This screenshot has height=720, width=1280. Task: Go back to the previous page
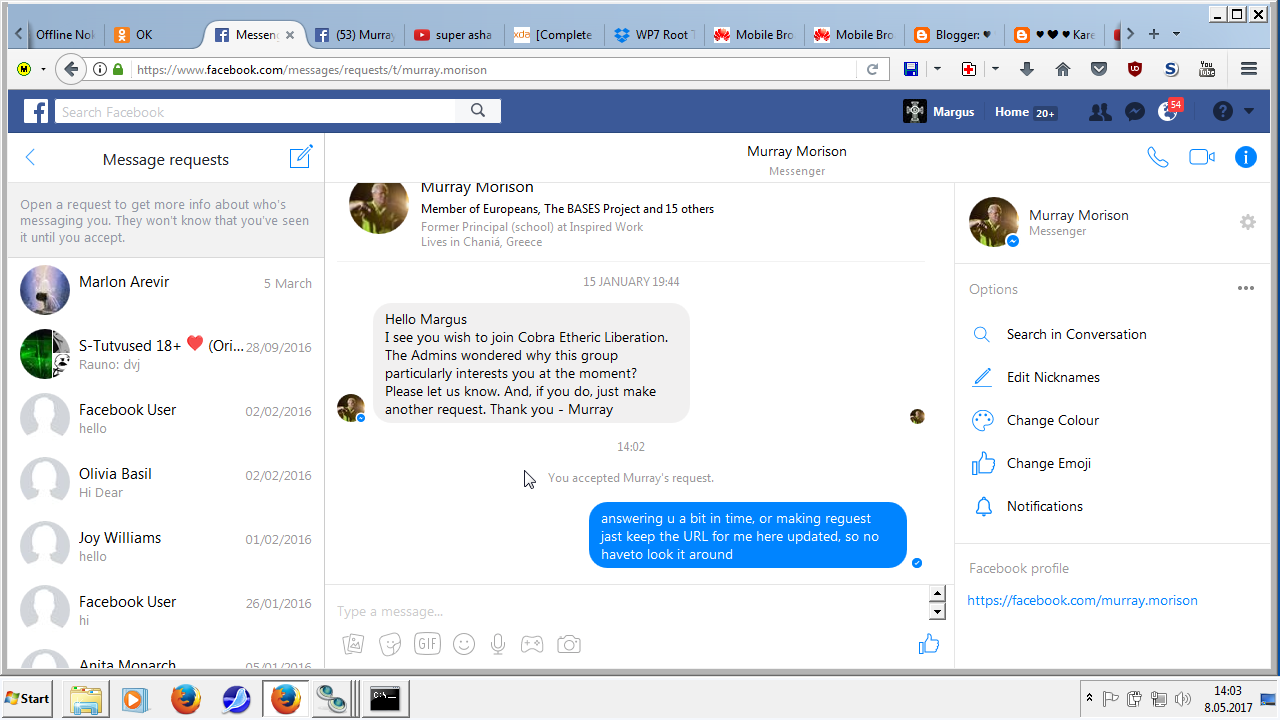tap(70, 69)
